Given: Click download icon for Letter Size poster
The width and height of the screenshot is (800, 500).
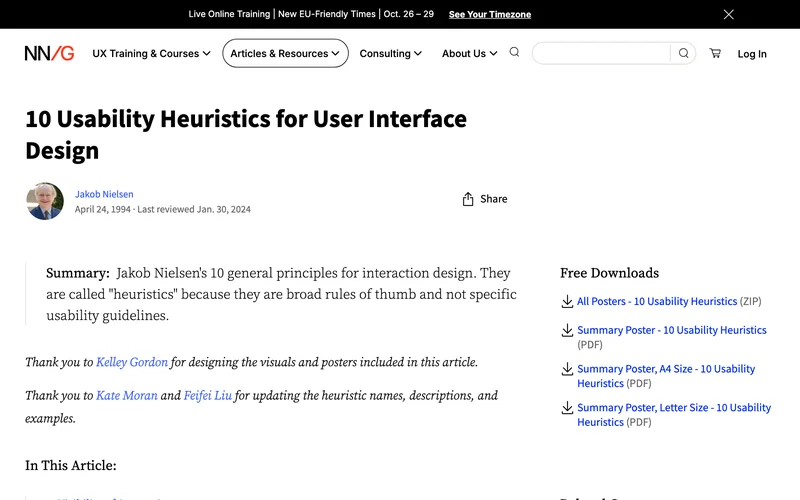Looking at the screenshot, I should [567, 408].
